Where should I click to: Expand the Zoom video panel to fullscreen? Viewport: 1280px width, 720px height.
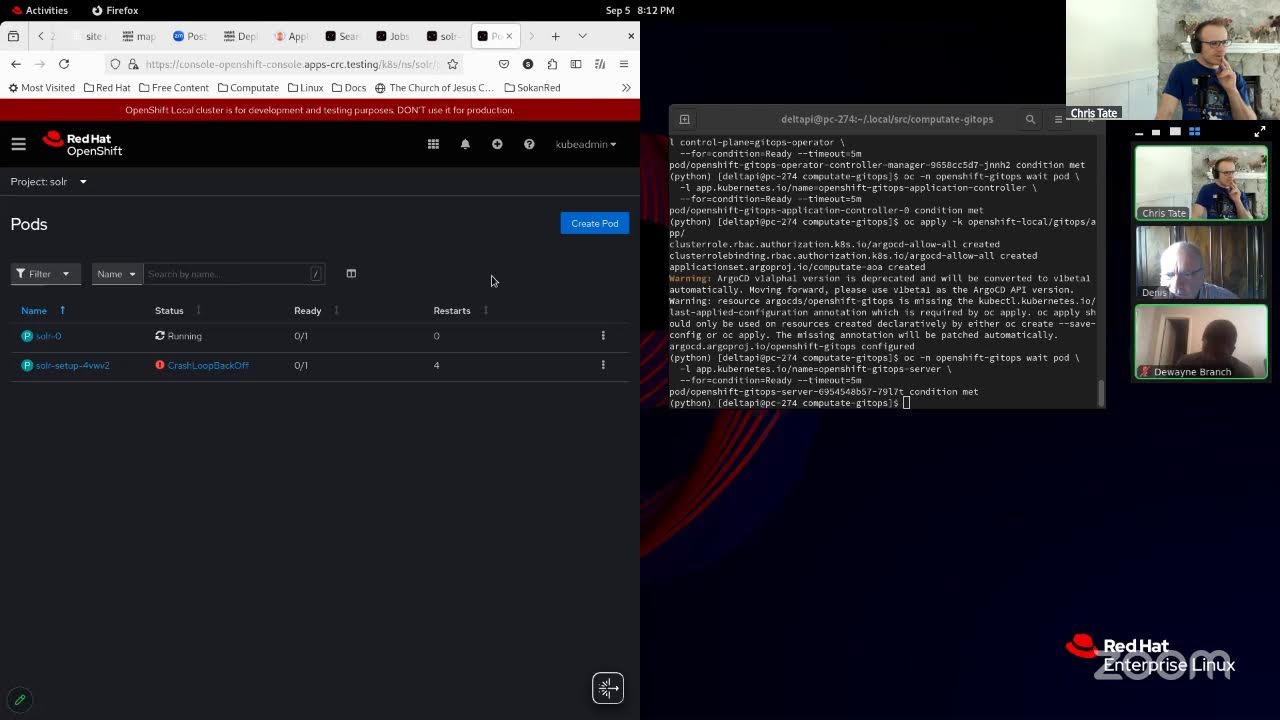point(1260,131)
